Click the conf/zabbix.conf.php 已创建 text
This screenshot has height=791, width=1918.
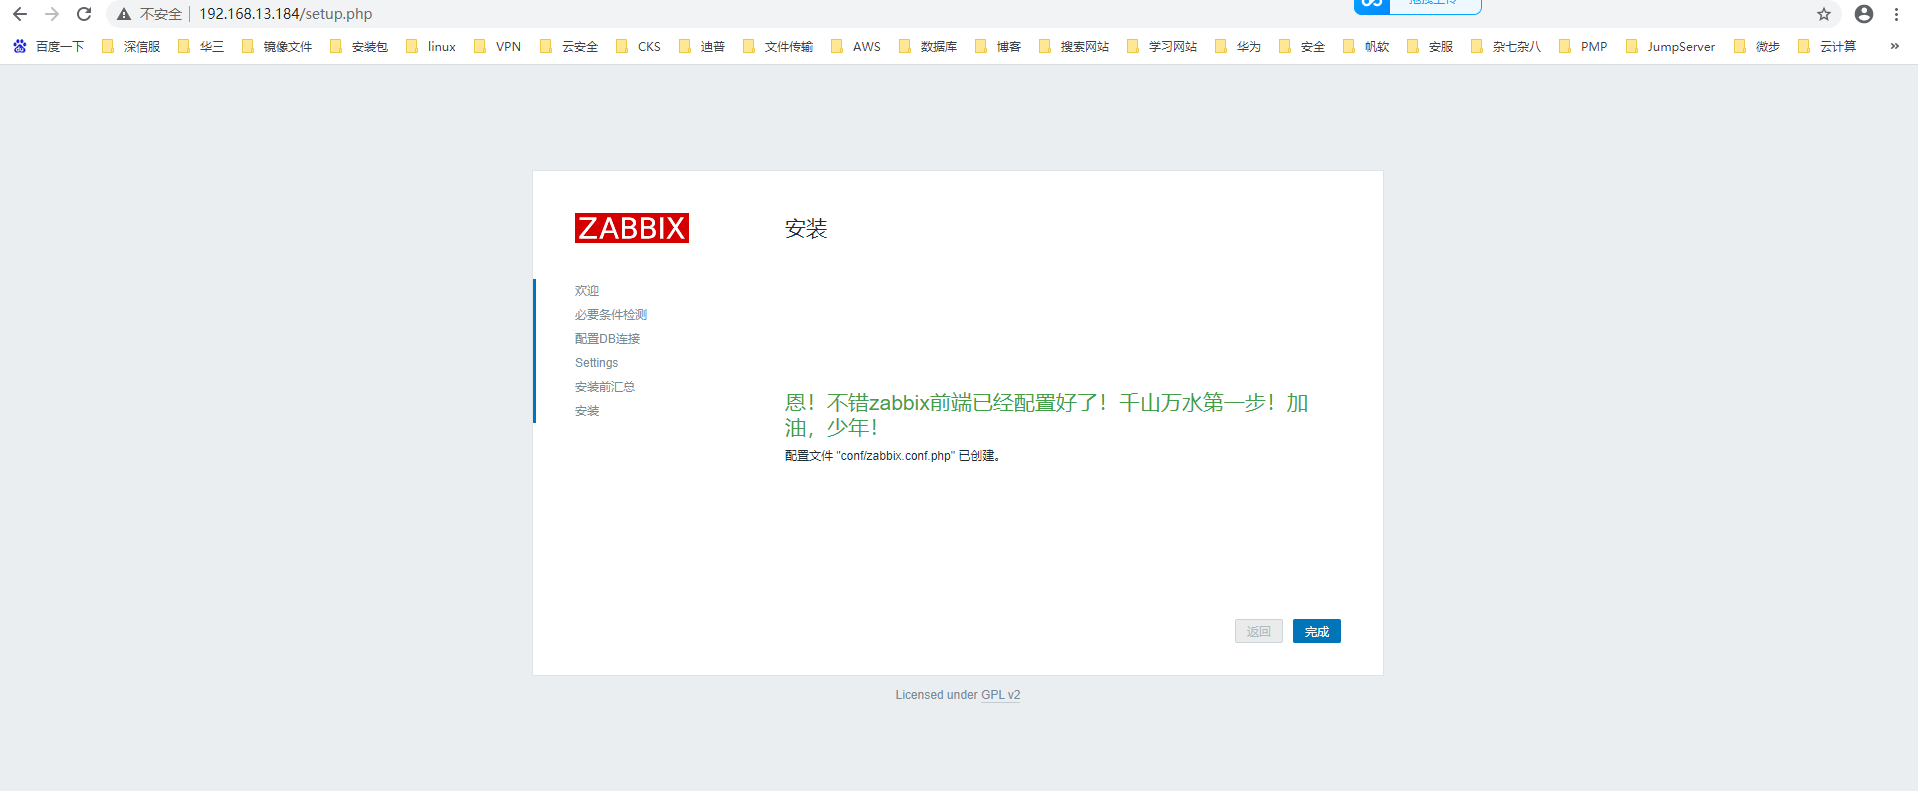pyautogui.click(x=893, y=456)
